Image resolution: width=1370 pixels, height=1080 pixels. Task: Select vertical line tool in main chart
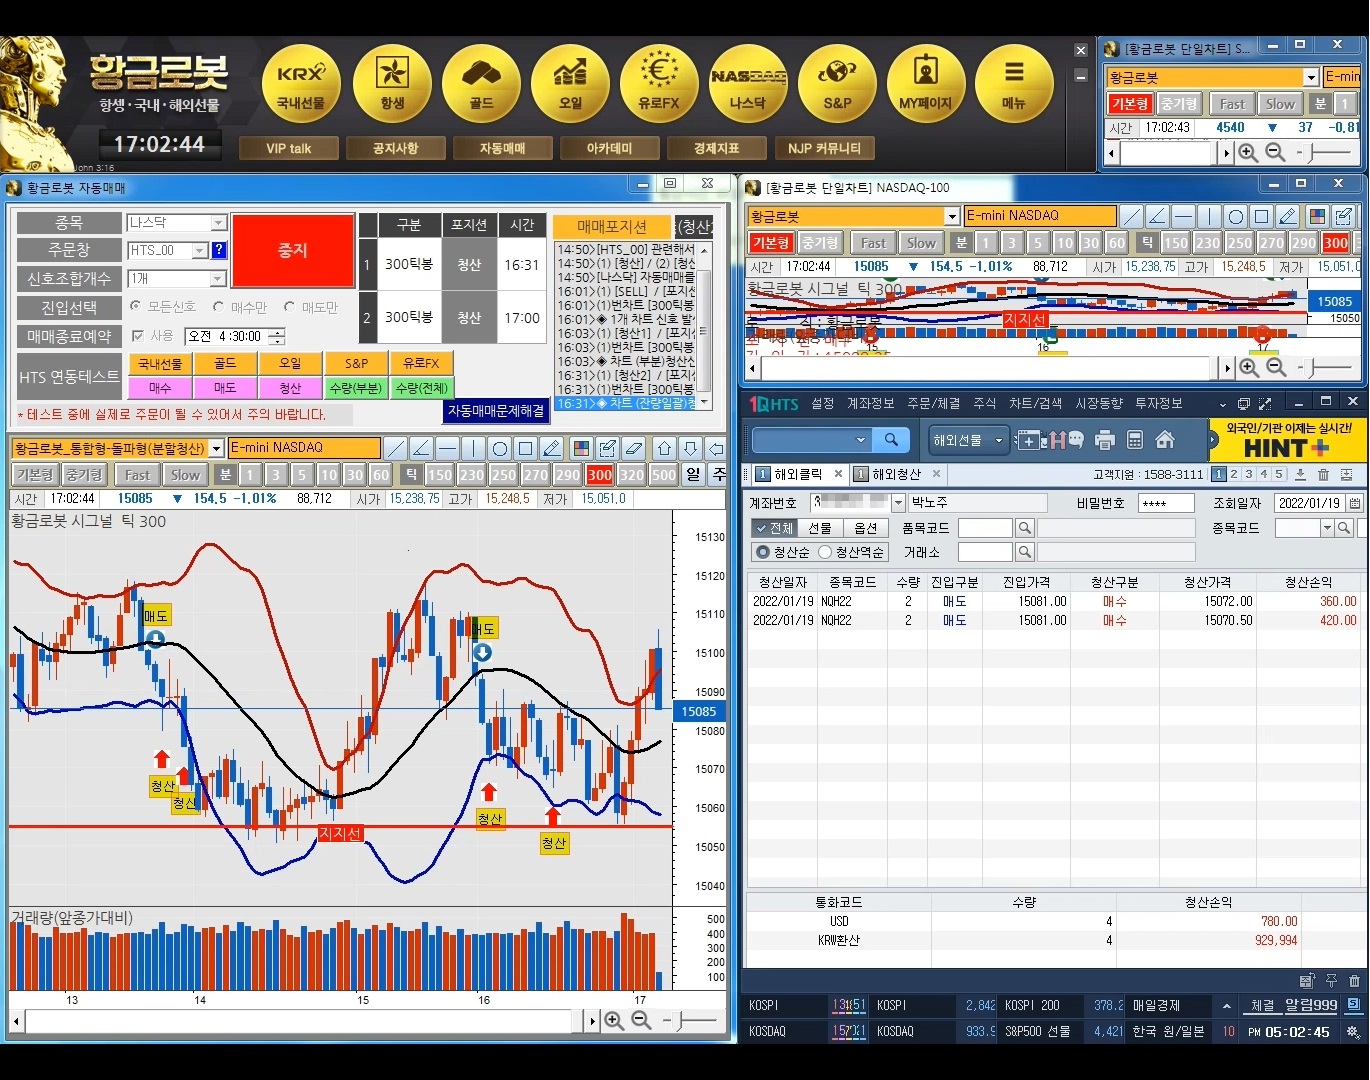click(x=474, y=448)
